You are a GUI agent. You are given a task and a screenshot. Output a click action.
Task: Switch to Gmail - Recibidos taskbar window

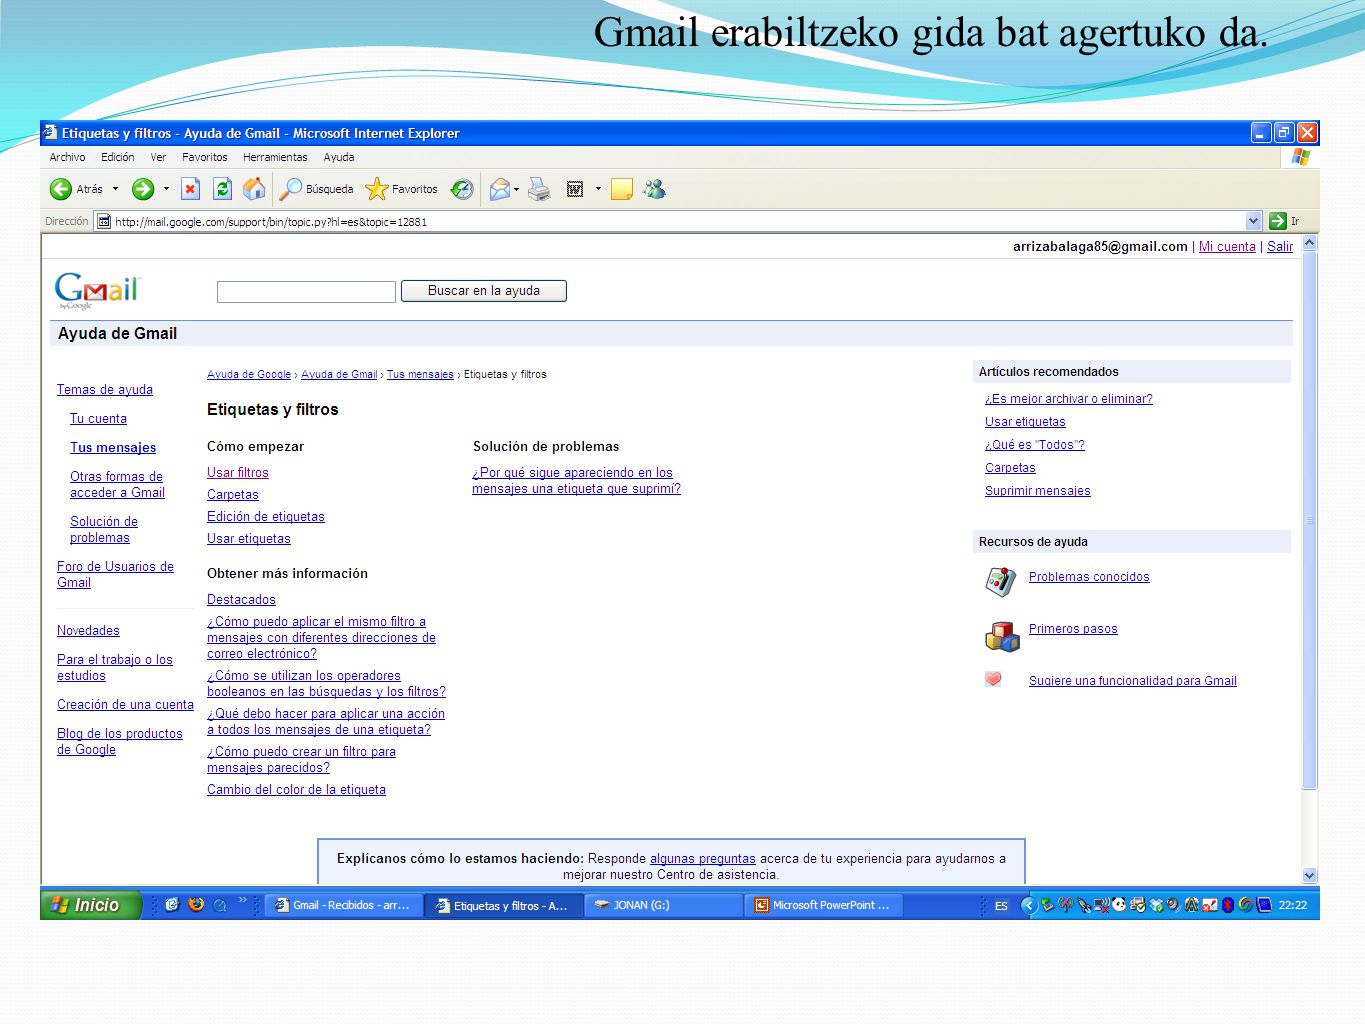(x=343, y=905)
